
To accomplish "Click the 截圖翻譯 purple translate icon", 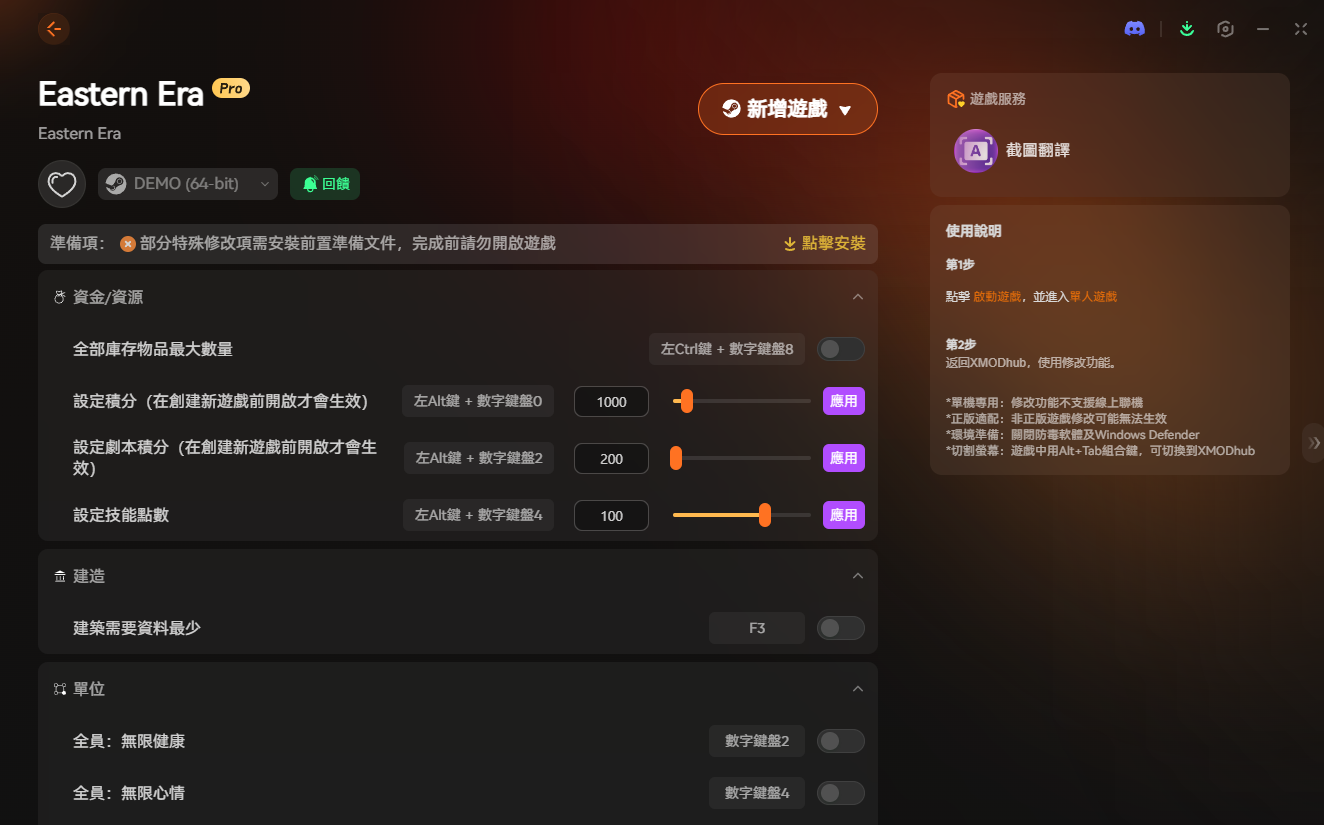I will click(975, 151).
